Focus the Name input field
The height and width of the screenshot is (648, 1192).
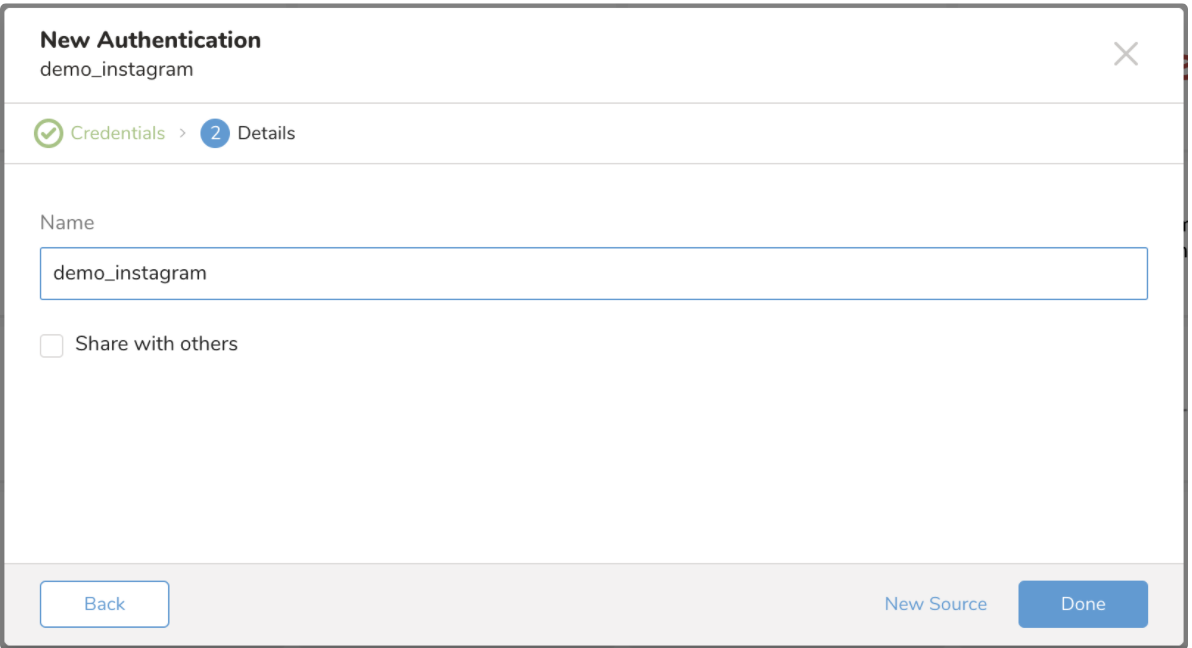pos(593,273)
